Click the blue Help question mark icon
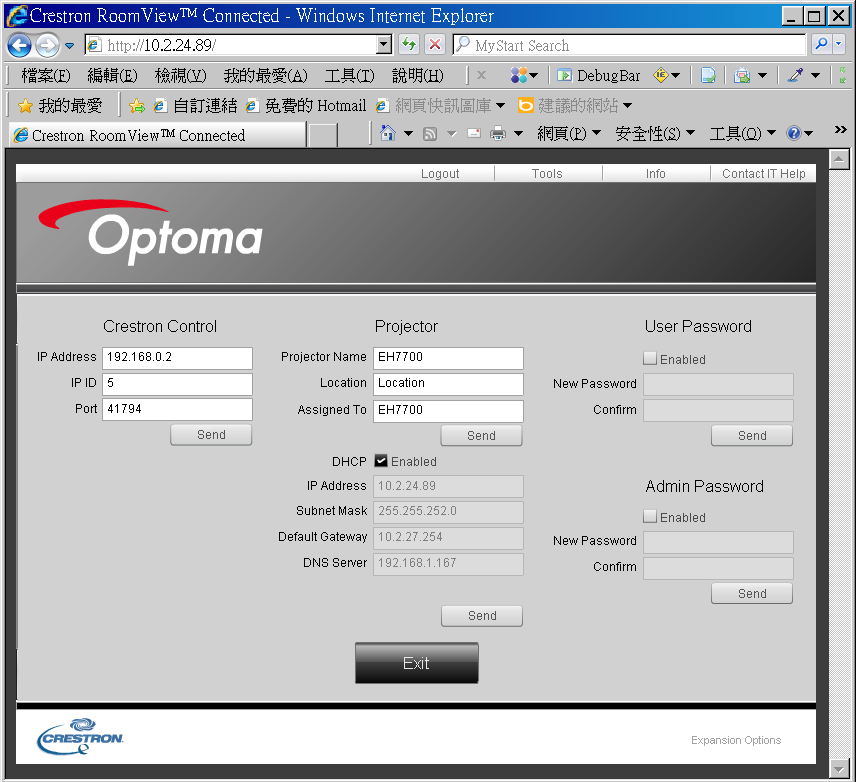The height and width of the screenshot is (782, 856). point(794,133)
